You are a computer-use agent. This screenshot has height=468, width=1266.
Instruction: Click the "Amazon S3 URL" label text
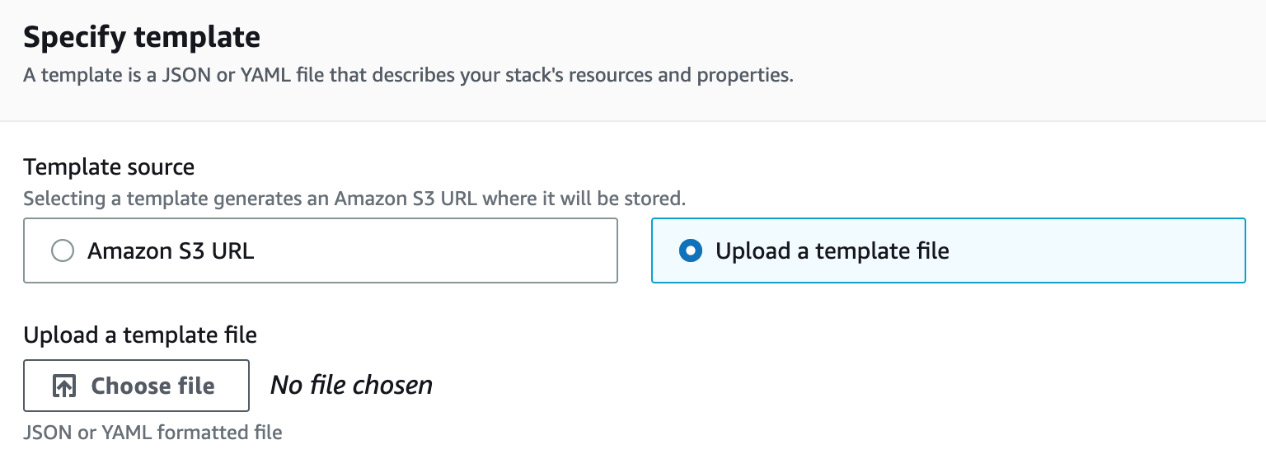point(171,251)
